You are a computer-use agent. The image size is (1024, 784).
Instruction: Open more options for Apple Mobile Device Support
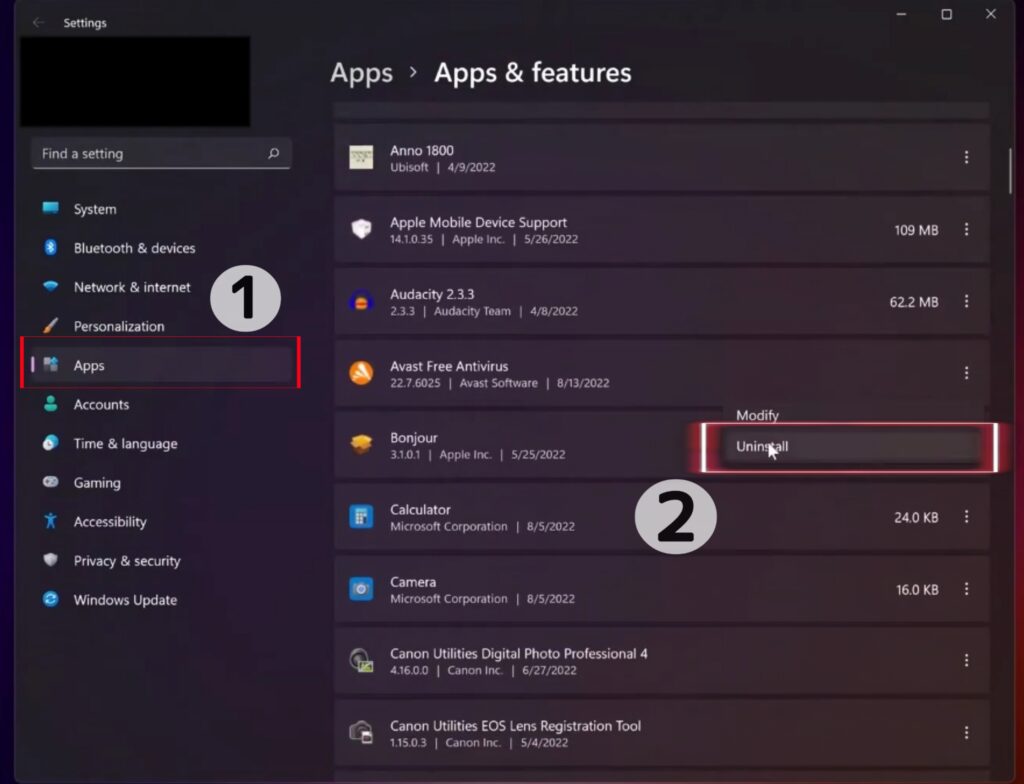click(x=966, y=229)
